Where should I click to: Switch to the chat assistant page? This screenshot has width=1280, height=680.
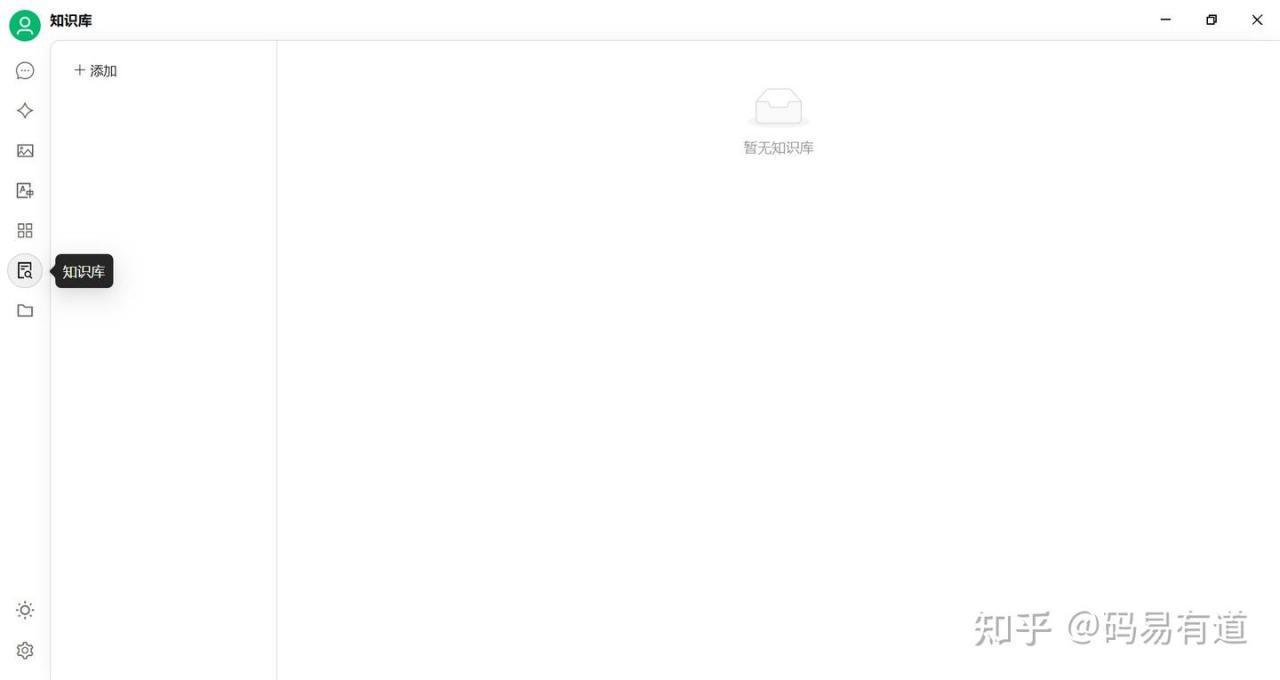click(25, 71)
